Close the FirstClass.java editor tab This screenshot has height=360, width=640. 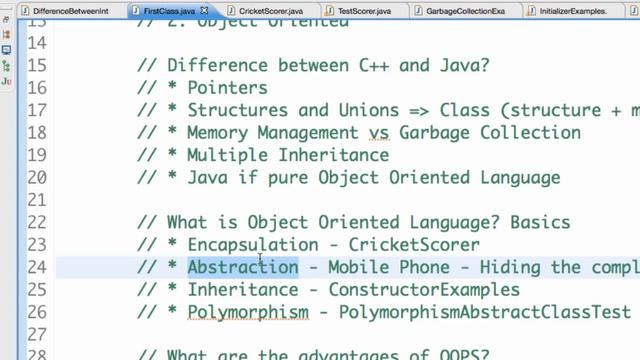(204, 11)
